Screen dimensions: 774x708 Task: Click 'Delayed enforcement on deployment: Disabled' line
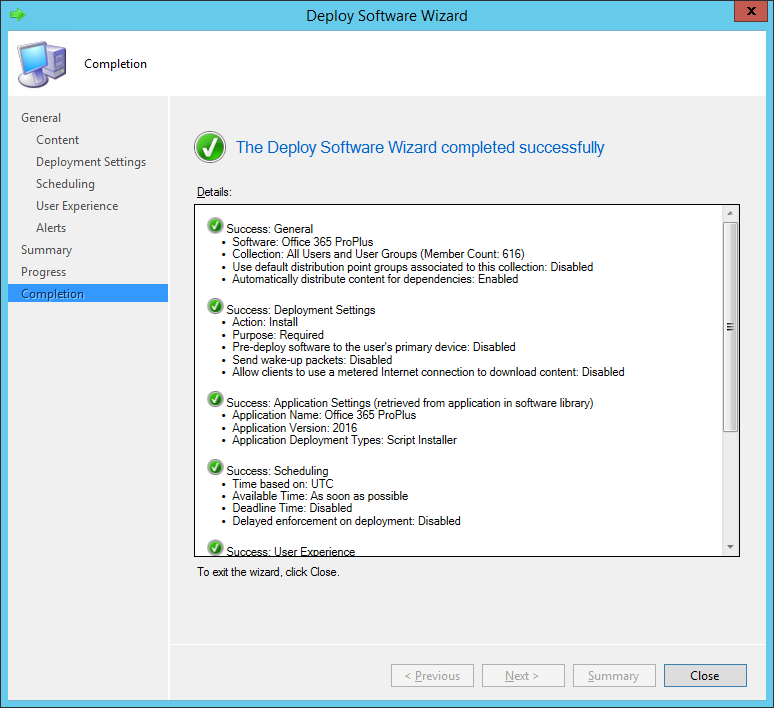pyautogui.click(x=347, y=521)
